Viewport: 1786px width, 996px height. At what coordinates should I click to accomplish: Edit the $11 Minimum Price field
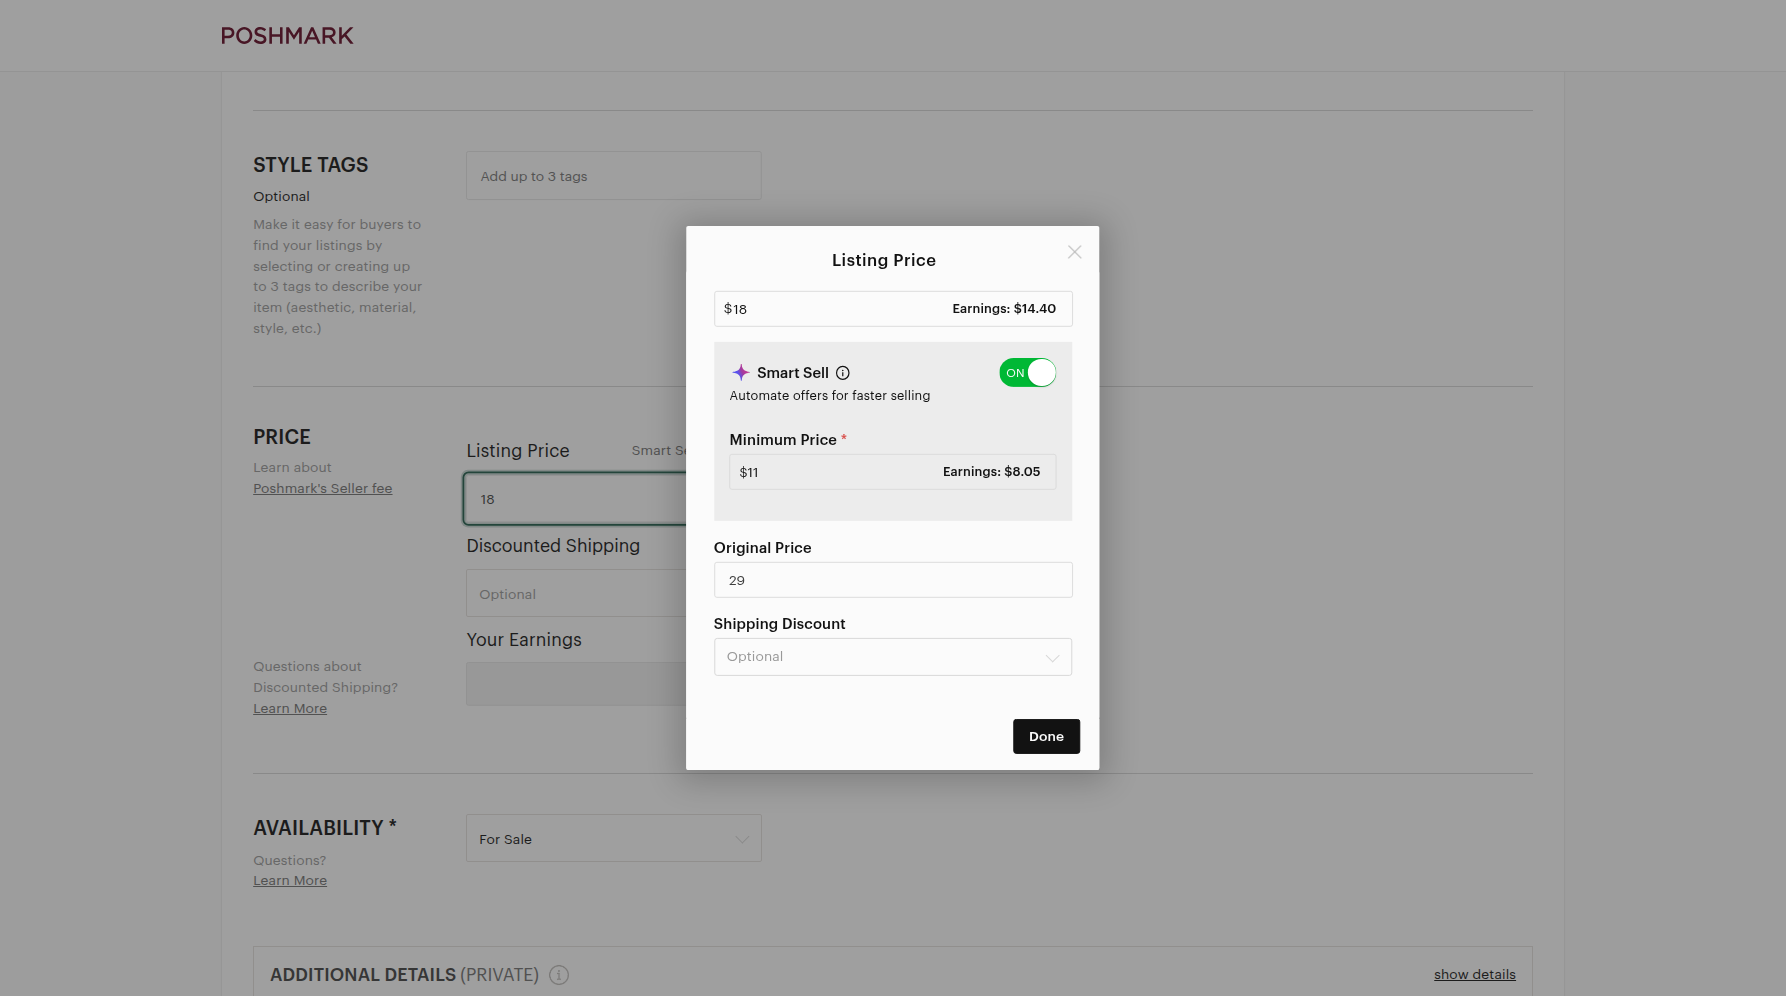pyautogui.click(x=893, y=472)
